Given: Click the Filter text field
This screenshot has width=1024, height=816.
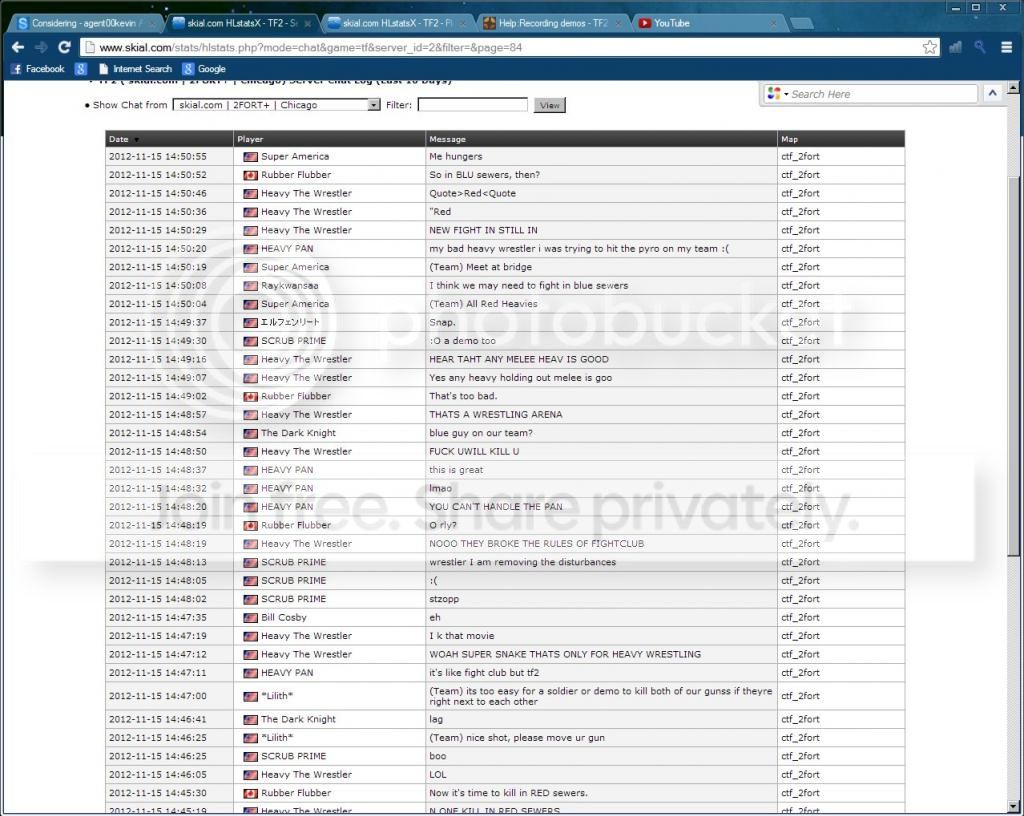Looking at the screenshot, I should [x=472, y=104].
